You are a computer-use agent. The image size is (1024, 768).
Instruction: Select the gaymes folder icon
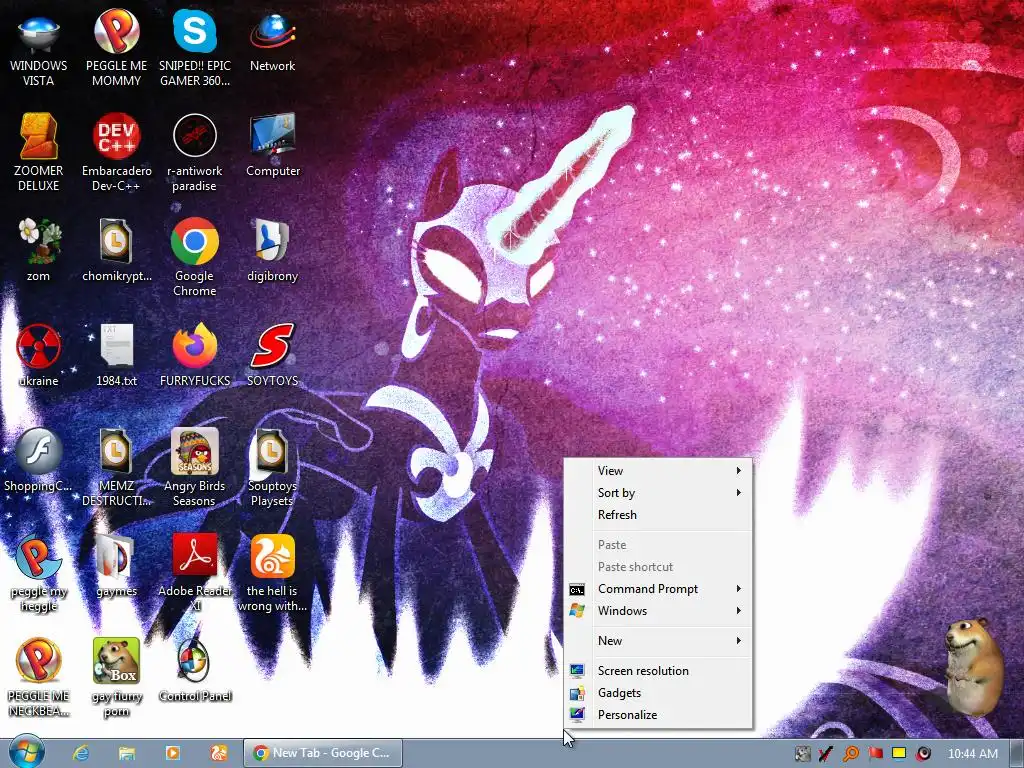tap(116, 566)
